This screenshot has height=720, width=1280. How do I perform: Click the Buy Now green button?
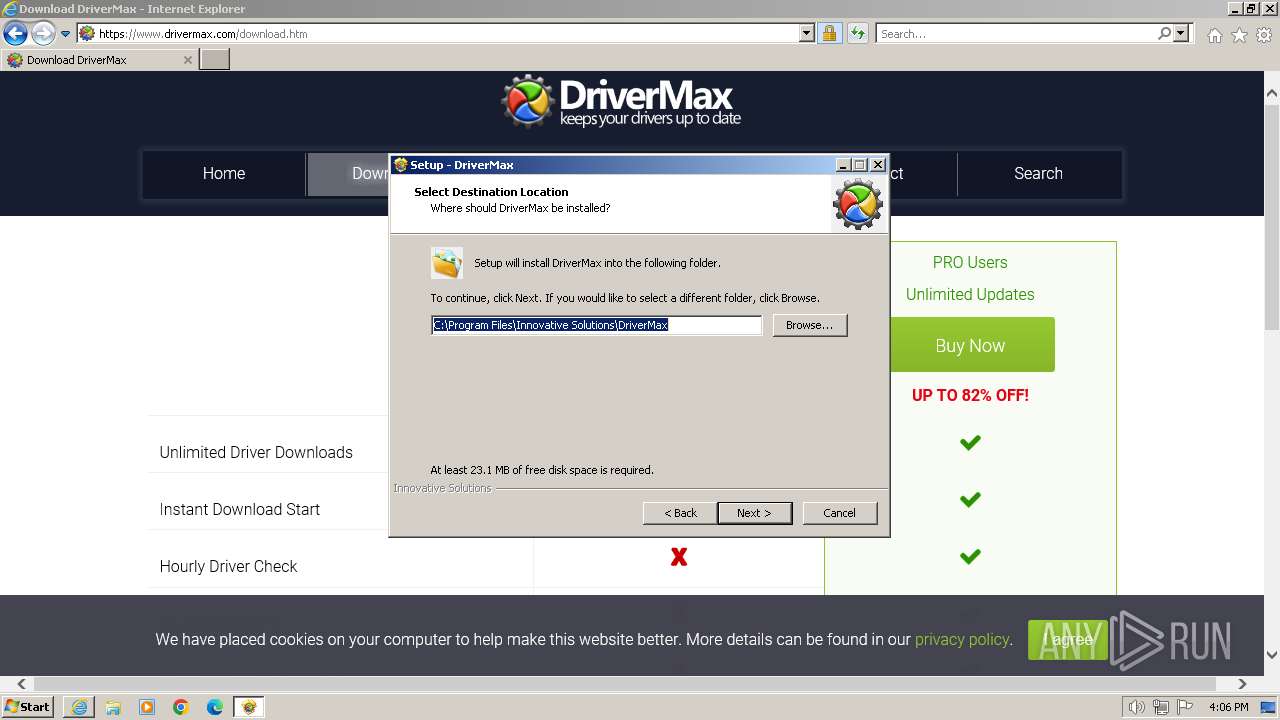970,345
